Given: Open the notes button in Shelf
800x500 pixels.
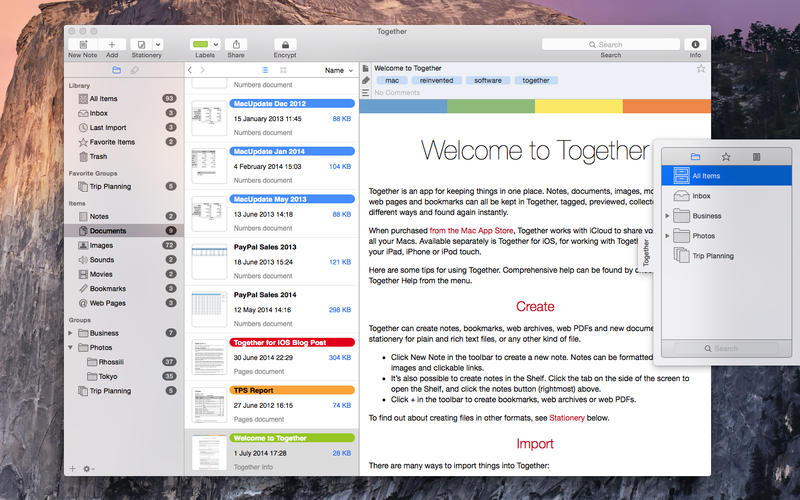Looking at the screenshot, I should click(756, 157).
